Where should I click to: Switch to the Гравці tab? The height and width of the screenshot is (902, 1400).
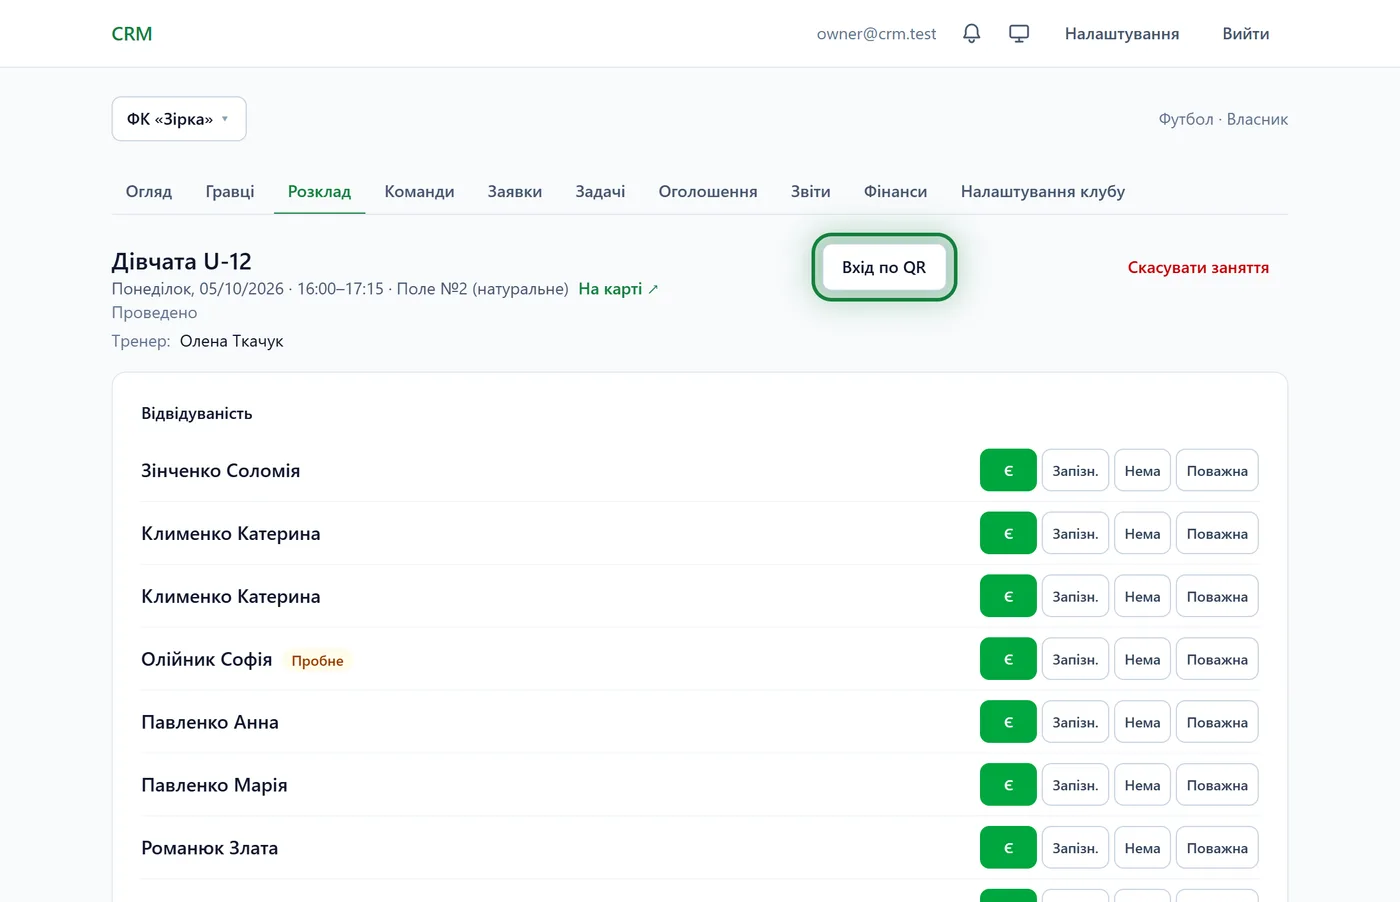click(230, 192)
